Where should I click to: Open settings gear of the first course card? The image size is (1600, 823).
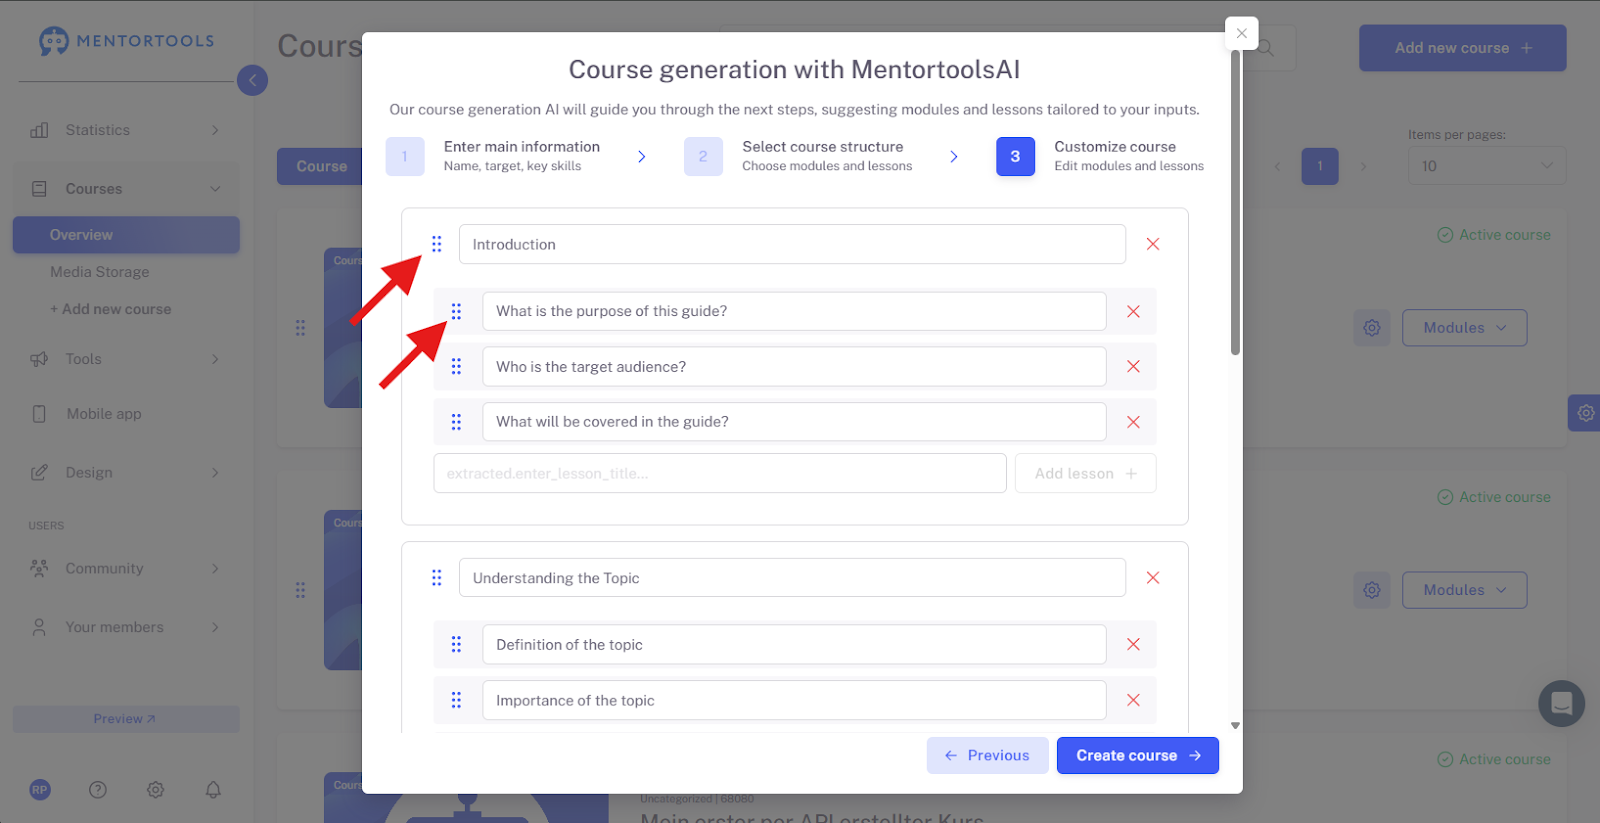[x=1372, y=328]
